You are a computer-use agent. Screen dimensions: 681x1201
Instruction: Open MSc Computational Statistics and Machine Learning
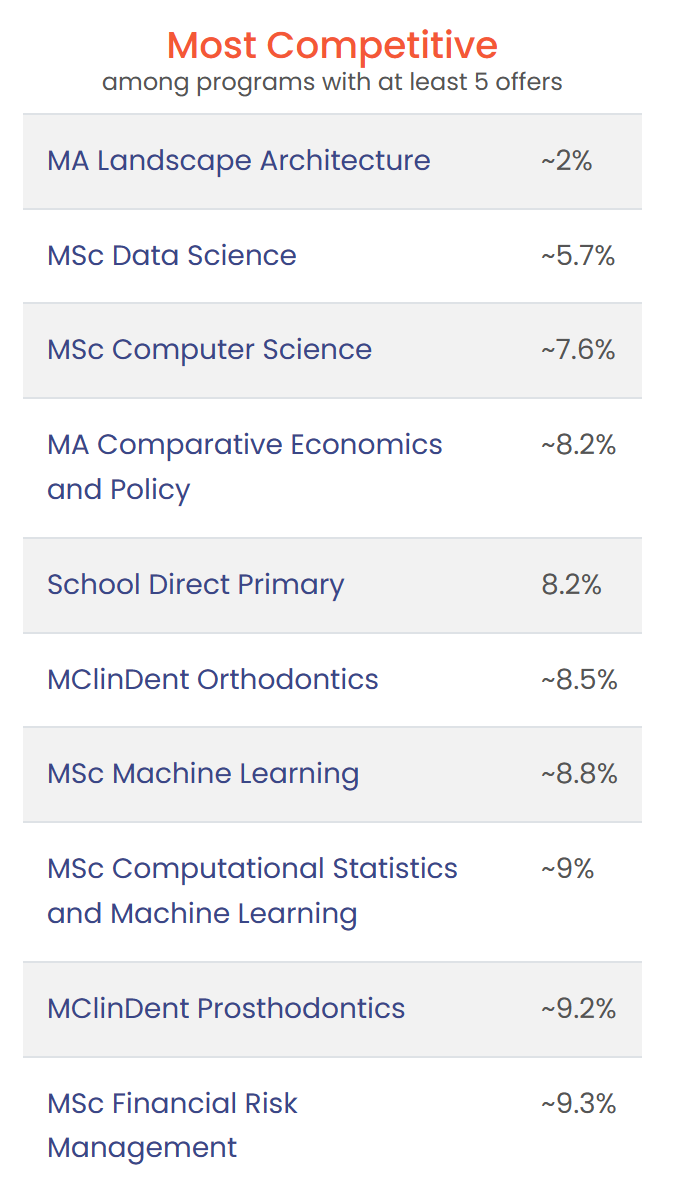pos(252,891)
